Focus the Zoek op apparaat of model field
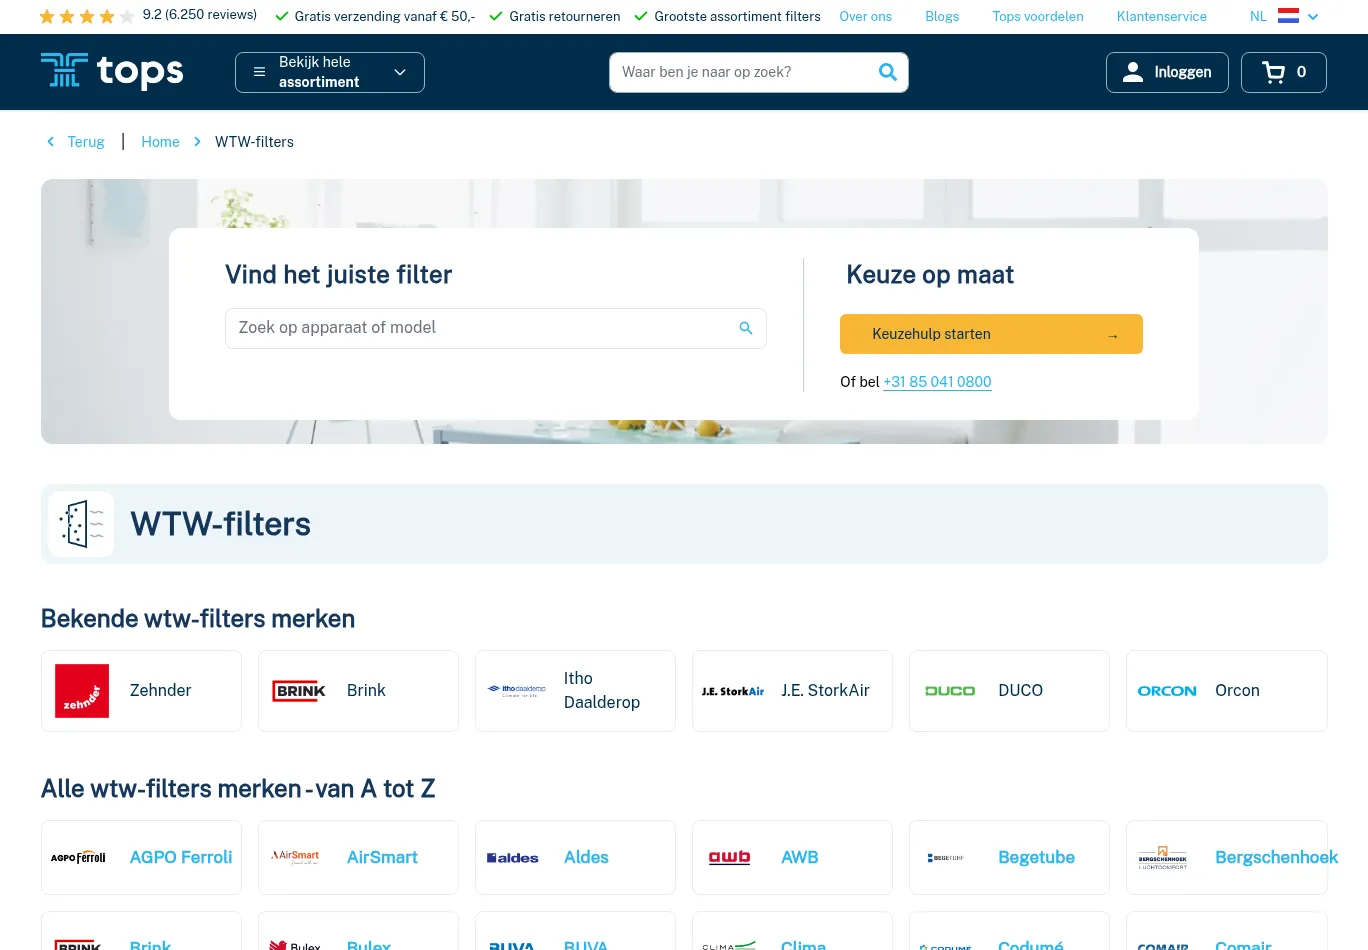Viewport: 1368px width, 950px height. click(480, 328)
